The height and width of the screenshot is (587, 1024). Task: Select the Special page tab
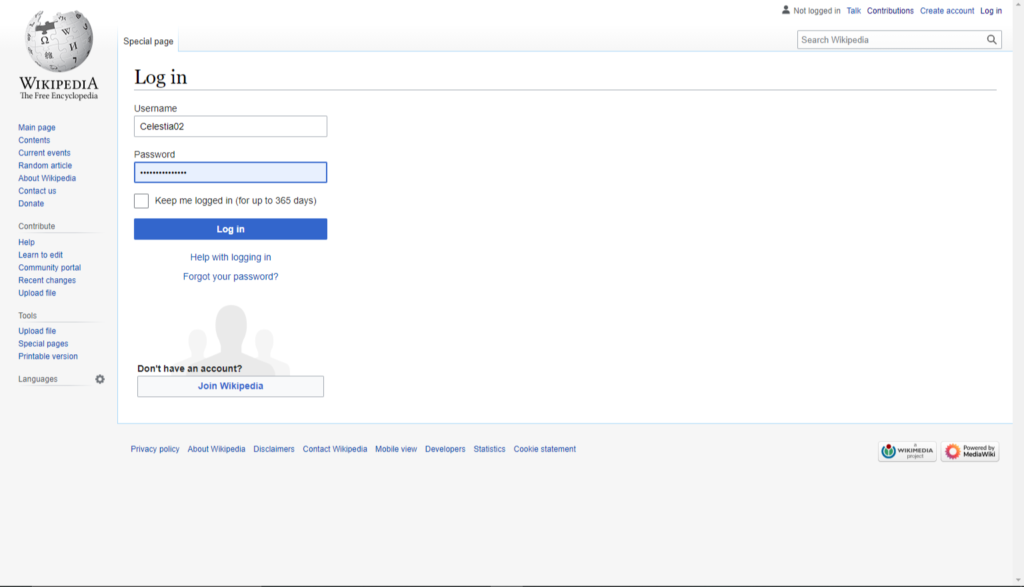click(148, 41)
